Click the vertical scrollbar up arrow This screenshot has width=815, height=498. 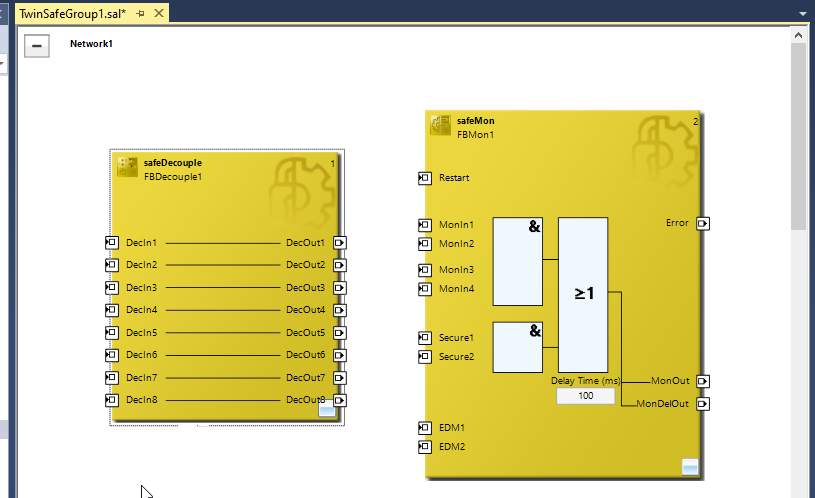click(x=798, y=35)
